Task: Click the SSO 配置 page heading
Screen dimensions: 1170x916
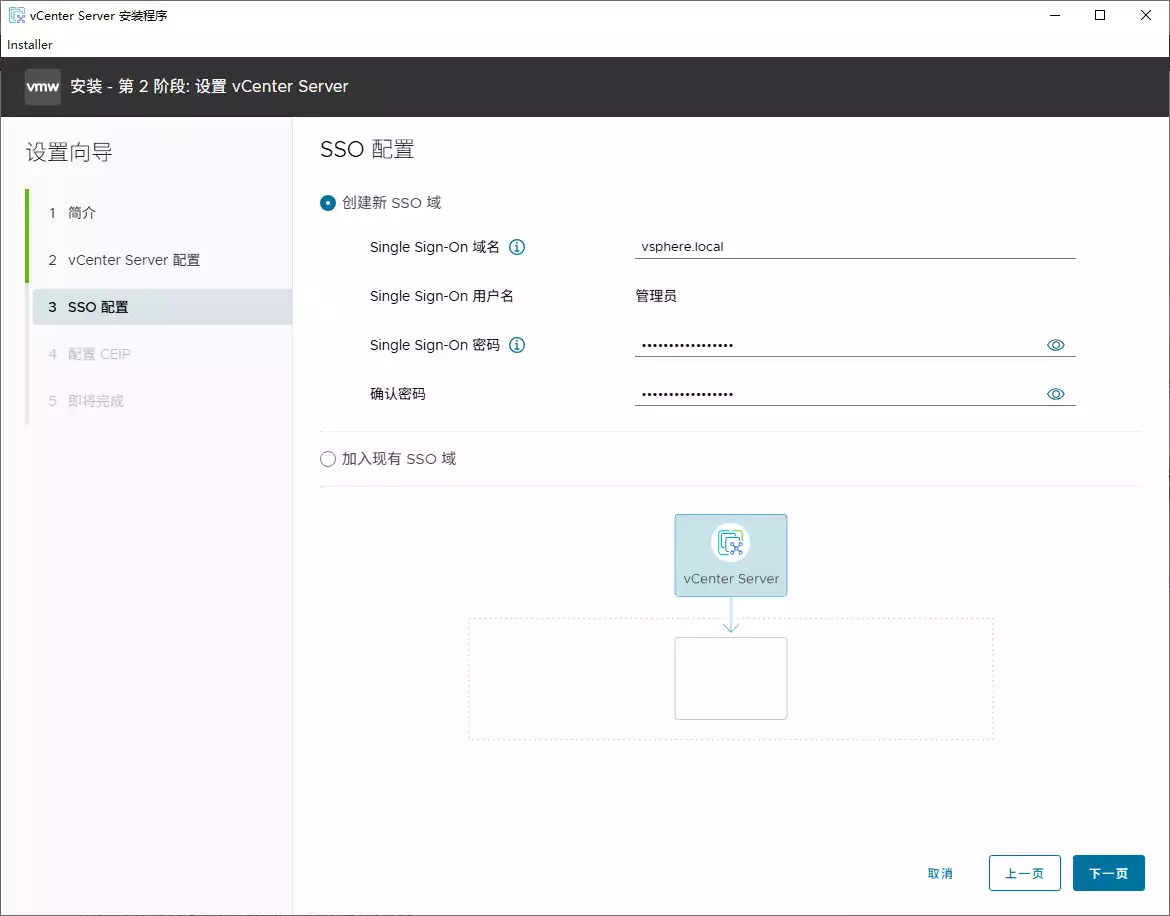Action: click(x=366, y=149)
